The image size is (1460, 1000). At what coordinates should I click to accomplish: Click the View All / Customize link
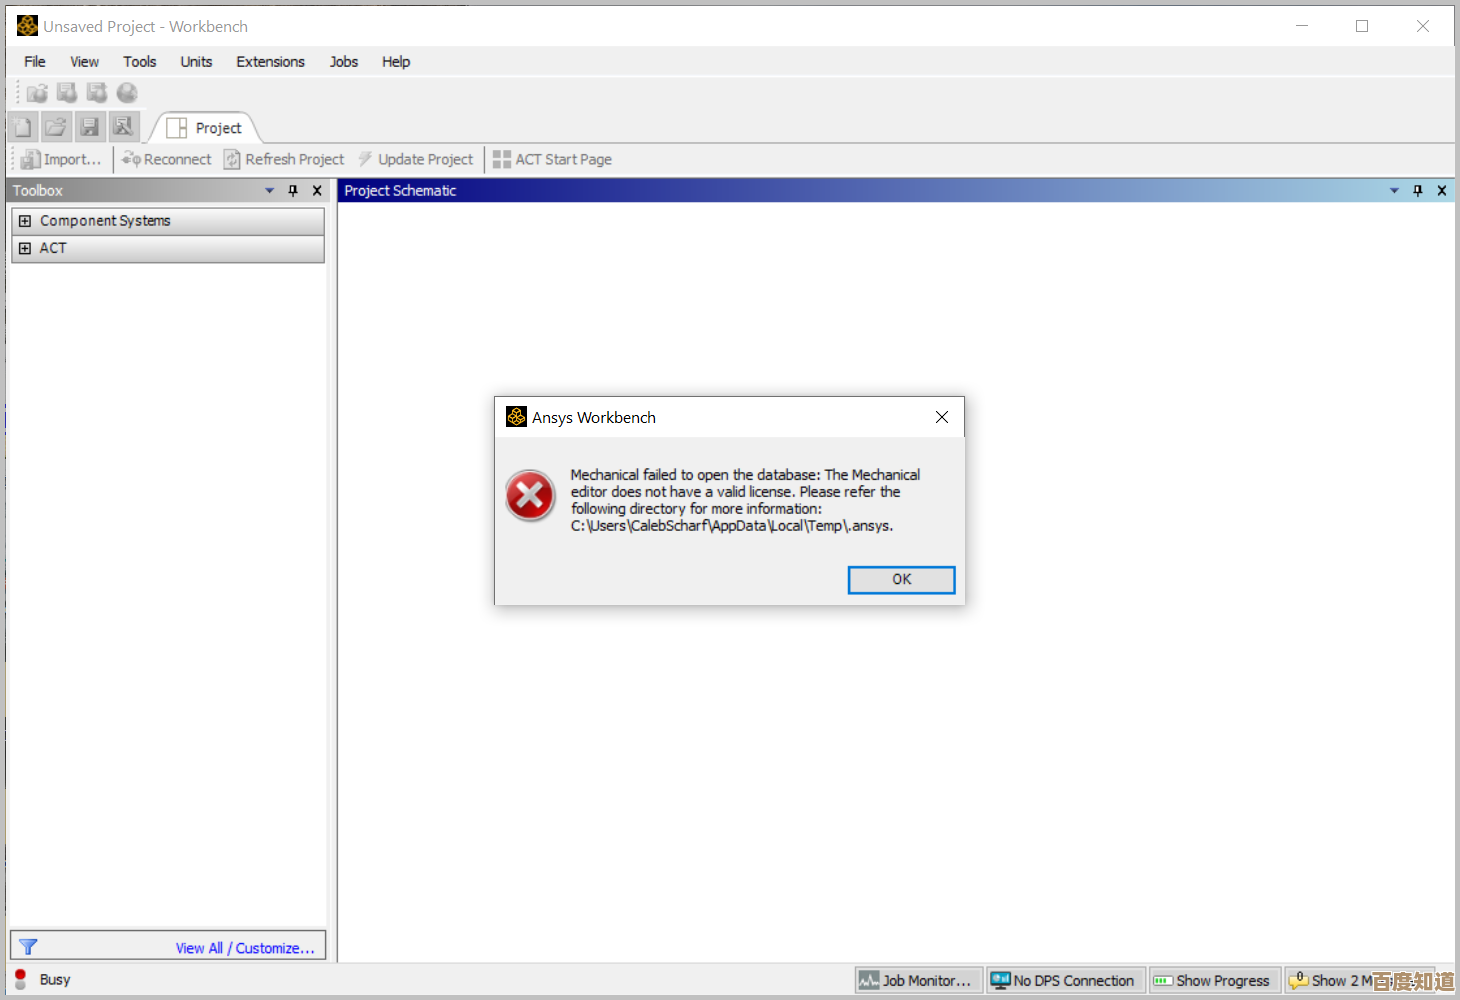coord(245,948)
